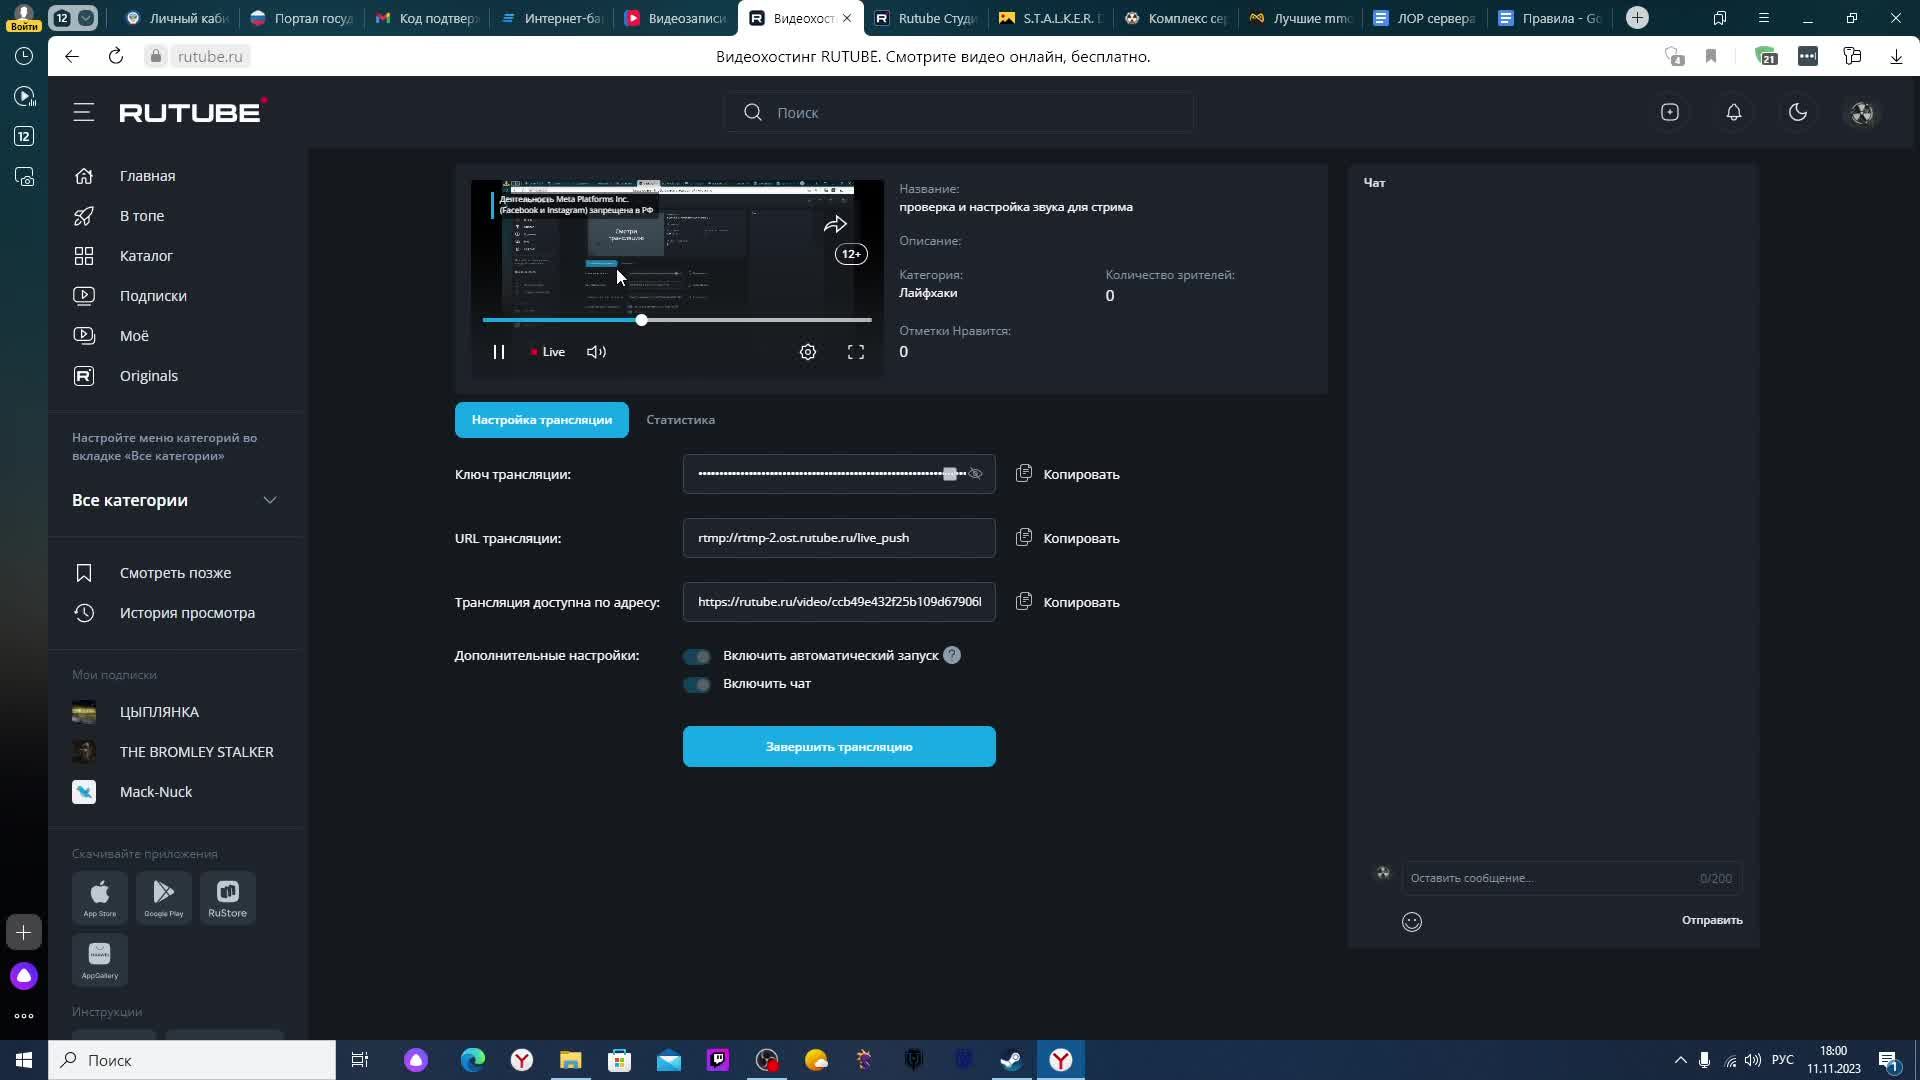The image size is (1920, 1080).
Task: Copy the stream URL
Action: [x=1068, y=538]
